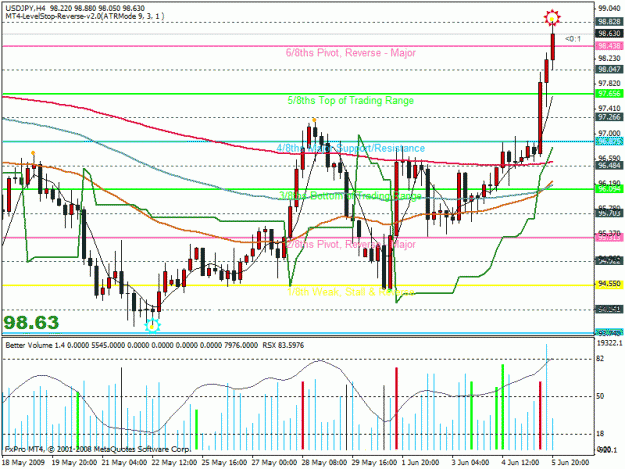Click the FxPro MT4 copyright text
The width and height of the screenshot is (625, 469).
tap(98, 449)
